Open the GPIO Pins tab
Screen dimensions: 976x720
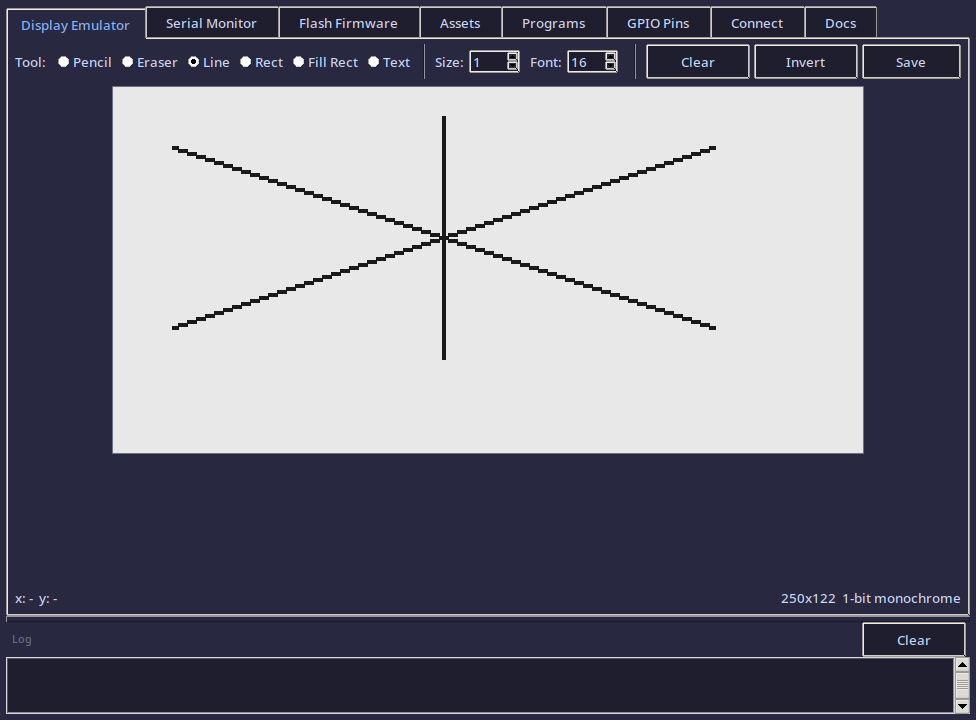[x=658, y=22]
